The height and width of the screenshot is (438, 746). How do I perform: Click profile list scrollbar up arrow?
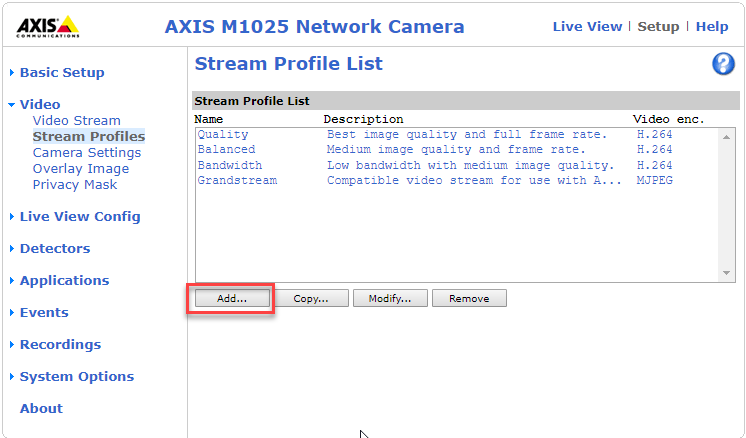pyautogui.click(x=726, y=137)
